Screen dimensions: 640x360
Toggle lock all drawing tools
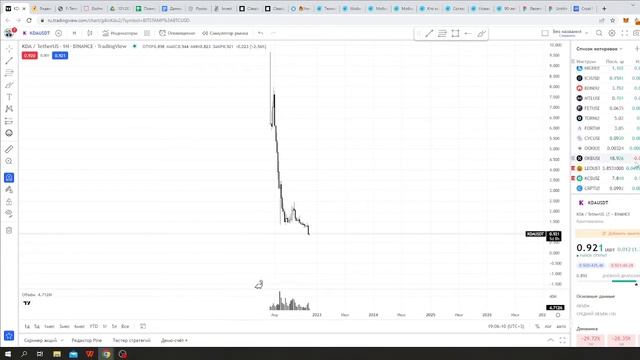pyautogui.click(x=9, y=202)
